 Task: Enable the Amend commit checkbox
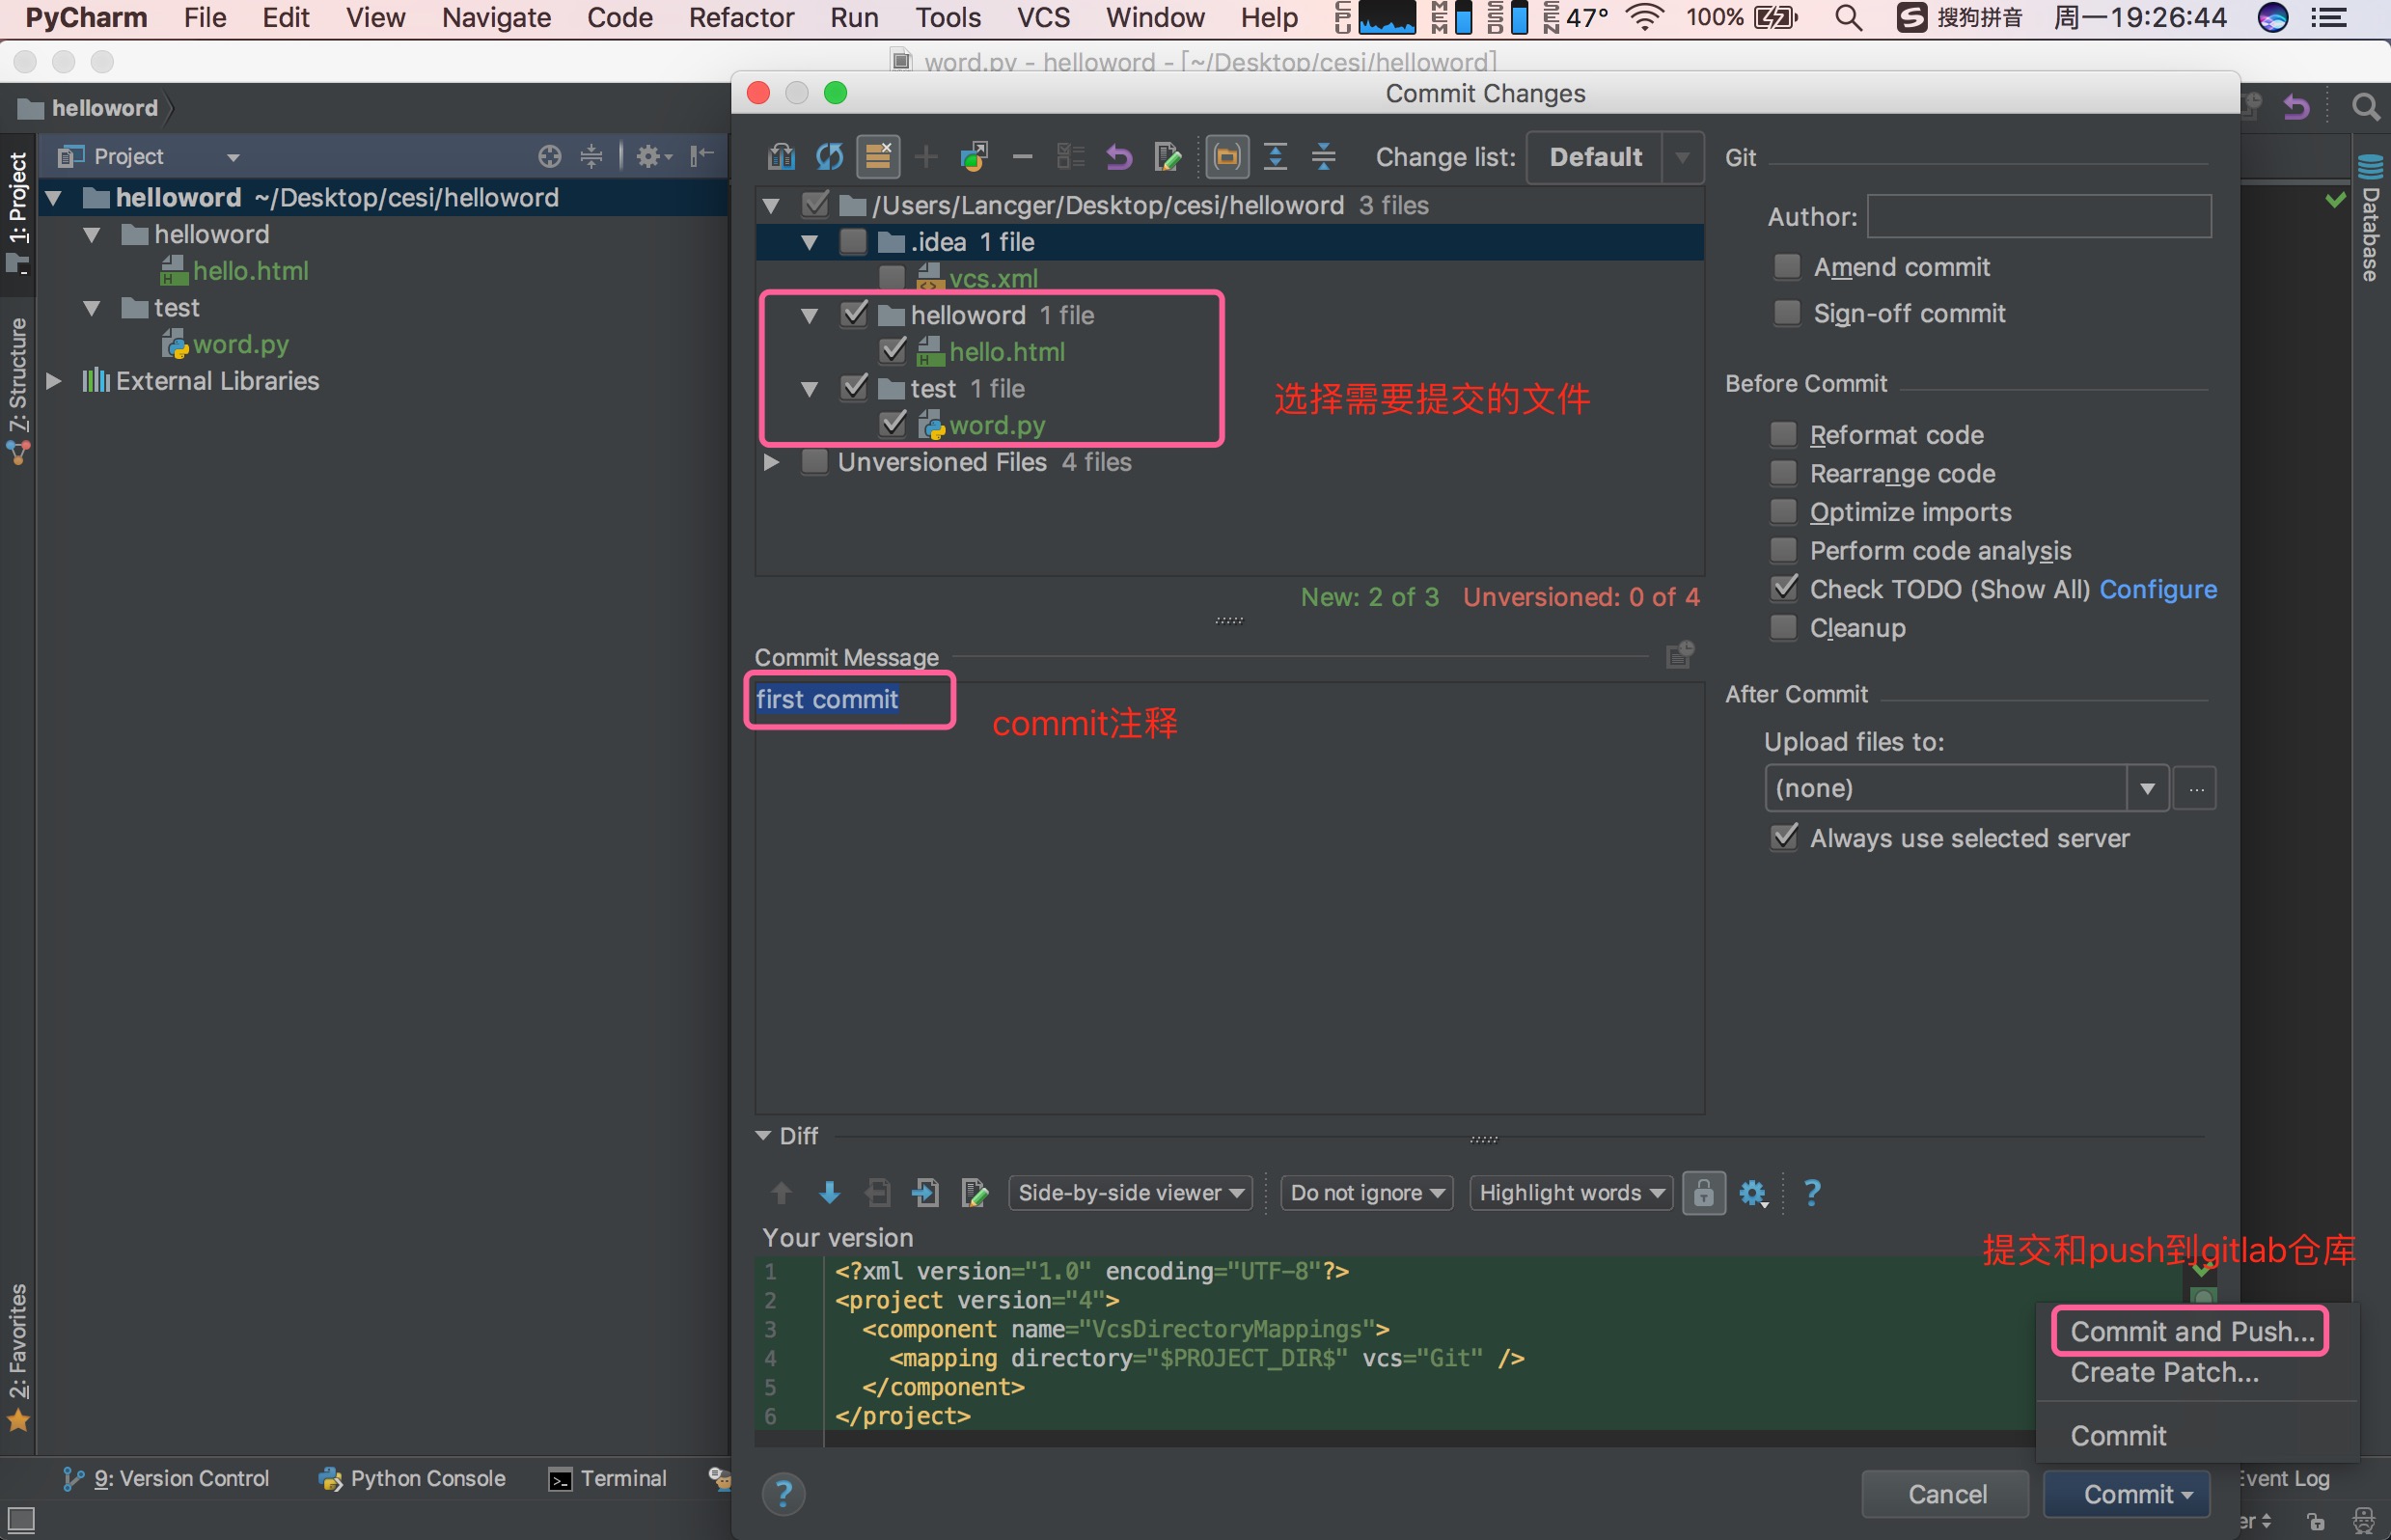[1787, 266]
